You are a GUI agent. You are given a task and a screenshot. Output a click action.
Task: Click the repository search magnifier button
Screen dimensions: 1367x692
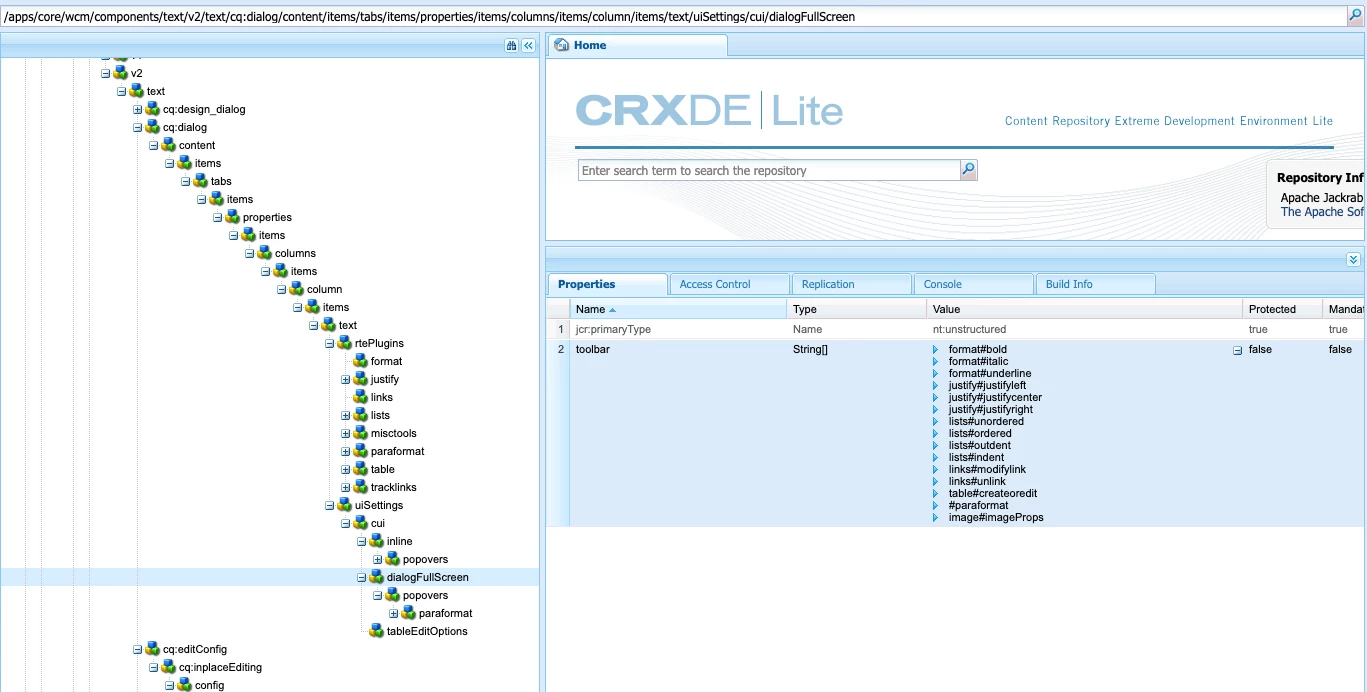[968, 170]
